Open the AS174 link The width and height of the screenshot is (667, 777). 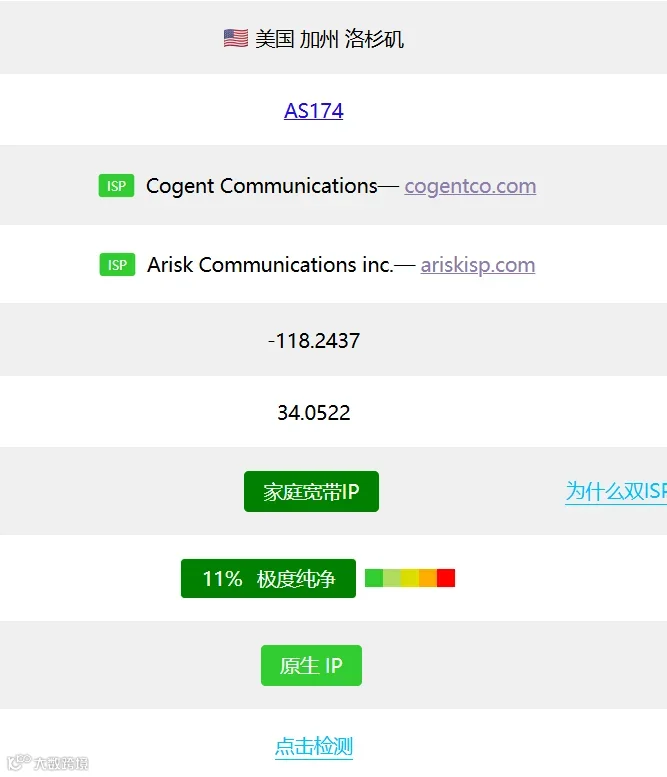tap(314, 111)
